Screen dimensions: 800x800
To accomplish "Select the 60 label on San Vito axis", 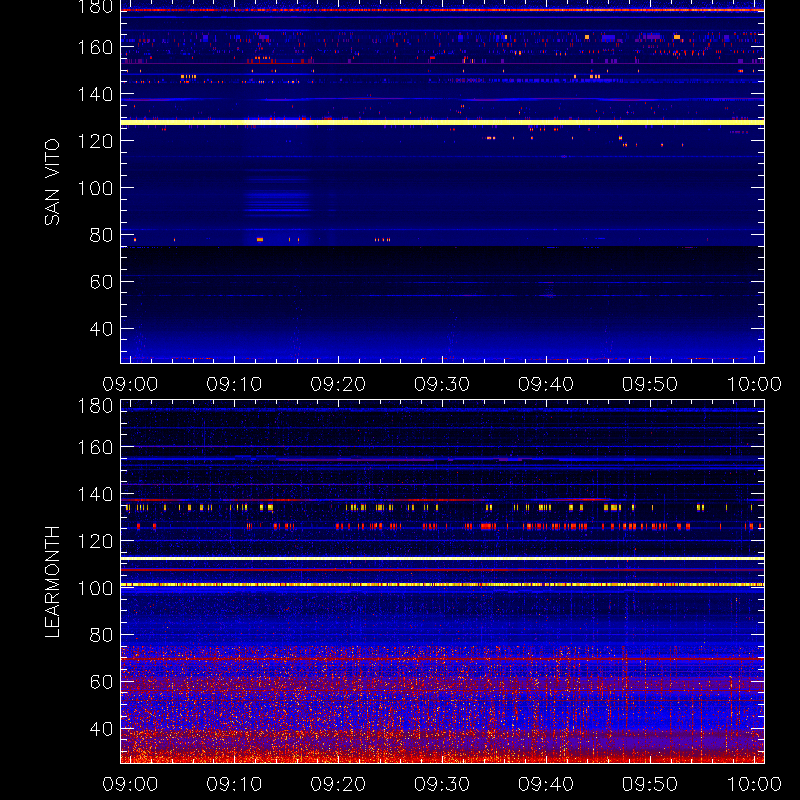I will (101, 282).
